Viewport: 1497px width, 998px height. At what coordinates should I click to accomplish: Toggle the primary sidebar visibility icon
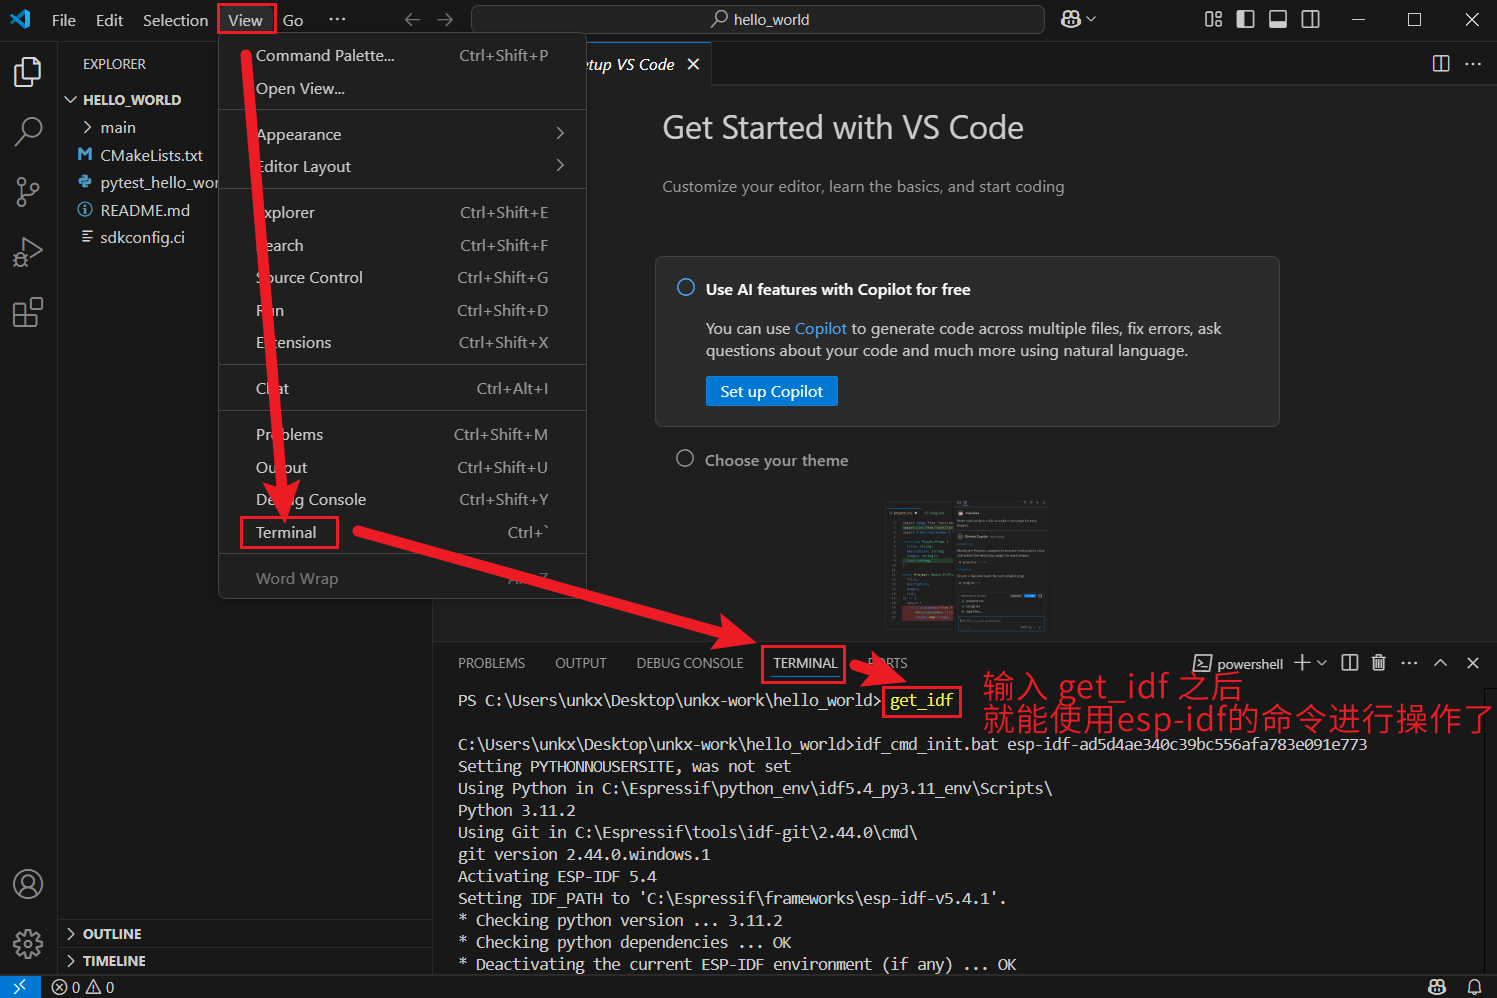click(x=1245, y=18)
